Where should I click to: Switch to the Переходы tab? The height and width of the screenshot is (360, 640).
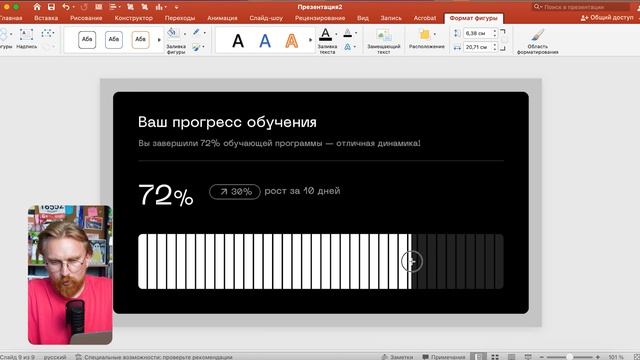(x=180, y=18)
